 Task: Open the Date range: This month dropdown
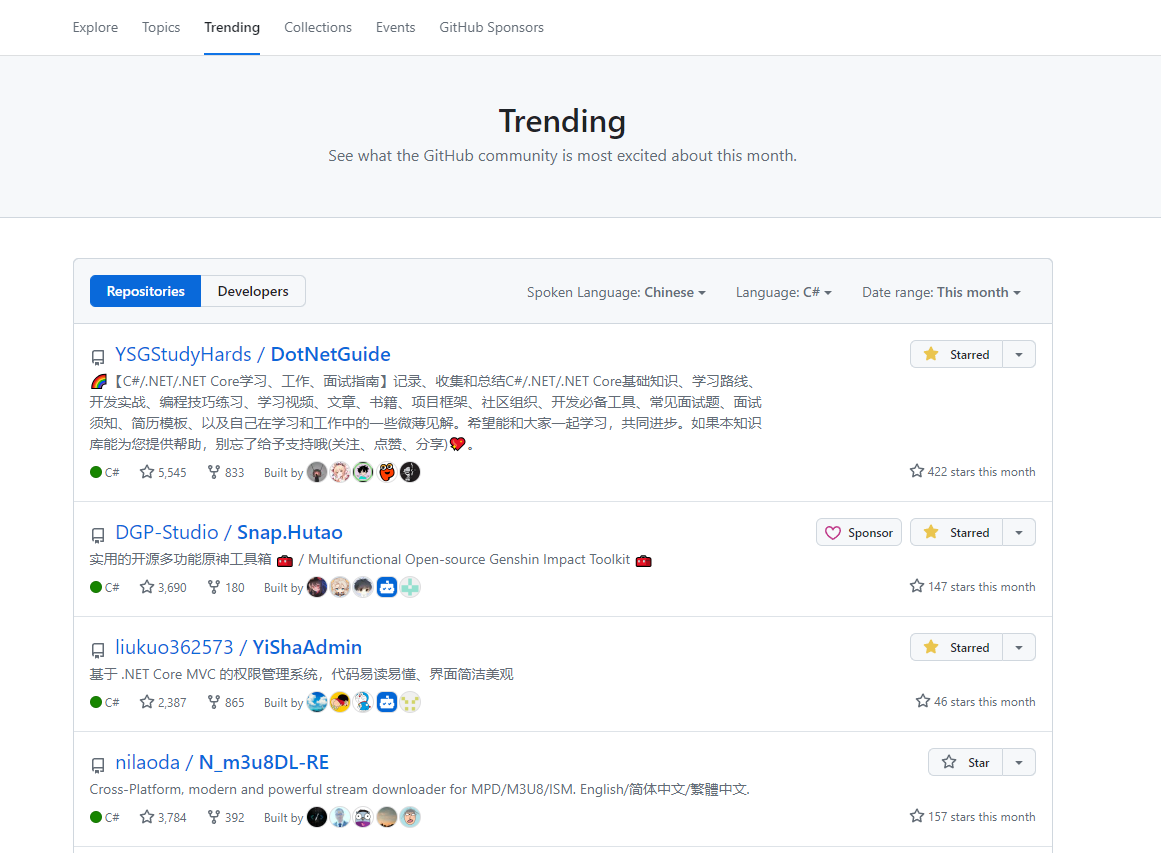coord(941,292)
